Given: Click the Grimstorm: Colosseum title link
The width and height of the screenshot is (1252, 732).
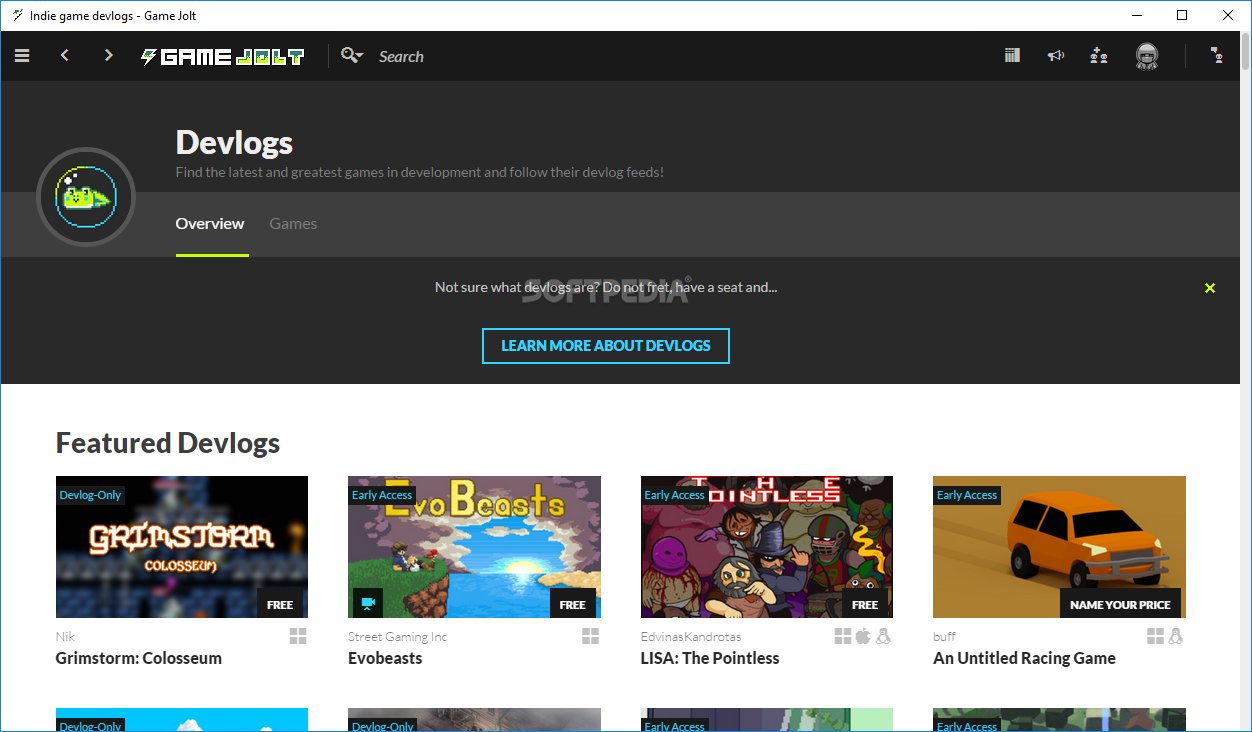Looking at the screenshot, I should (x=139, y=658).
